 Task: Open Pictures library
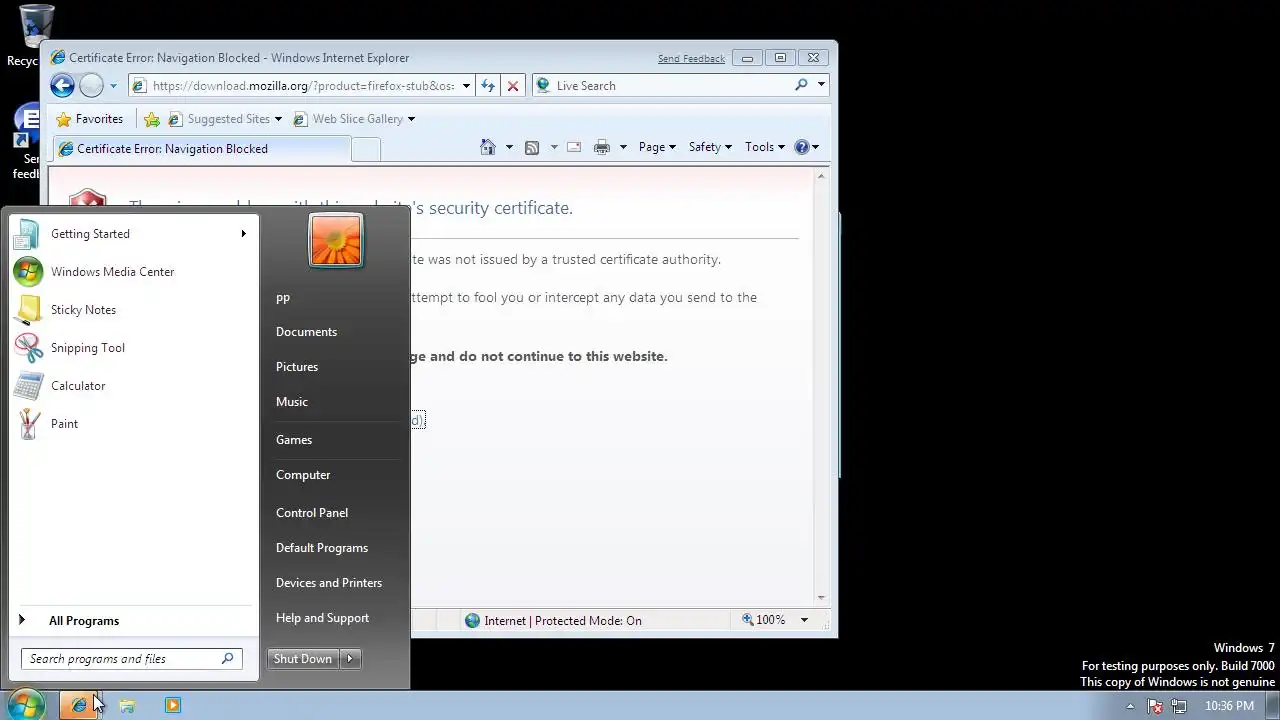[297, 367]
